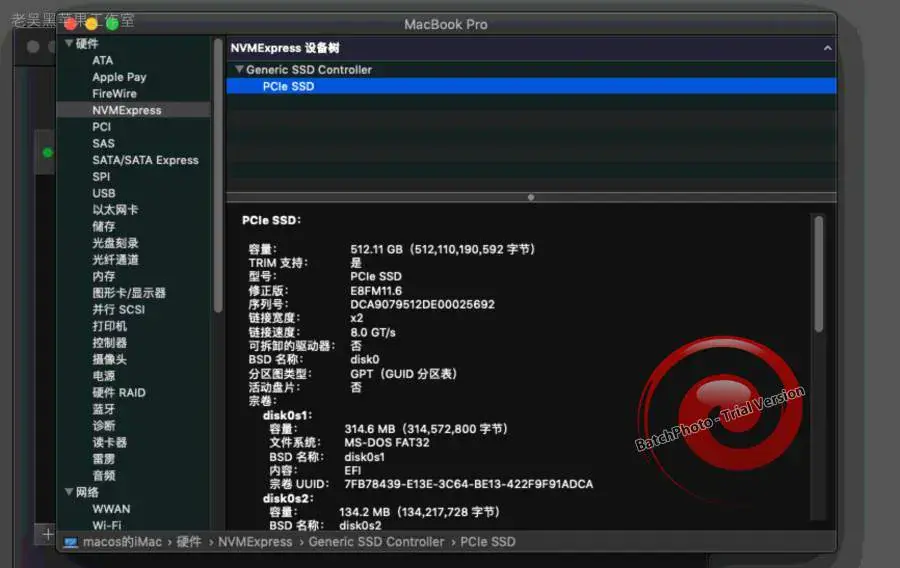Click 硬件 in the path bar
Image resolution: width=900 pixels, height=568 pixels.
coord(188,542)
